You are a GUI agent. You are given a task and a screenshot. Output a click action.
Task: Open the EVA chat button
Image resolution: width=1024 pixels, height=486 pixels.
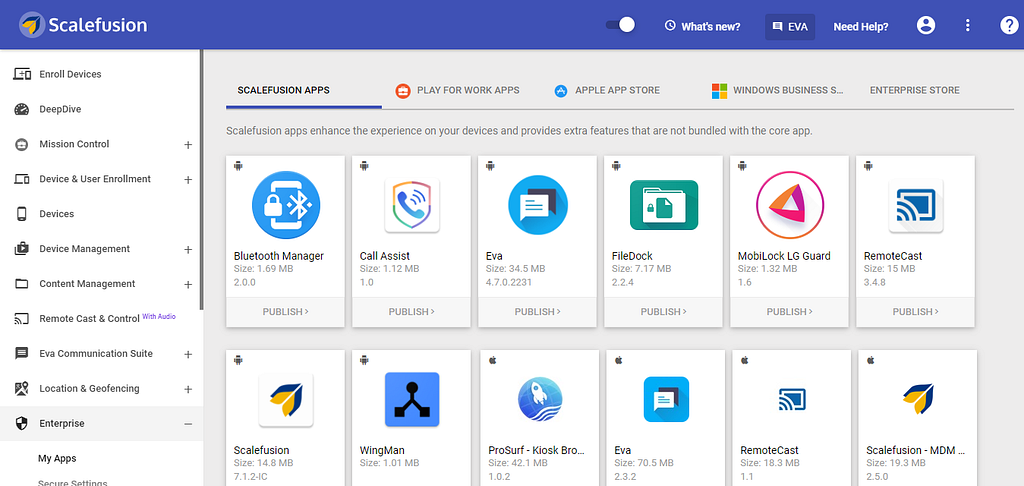pyautogui.click(x=790, y=27)
